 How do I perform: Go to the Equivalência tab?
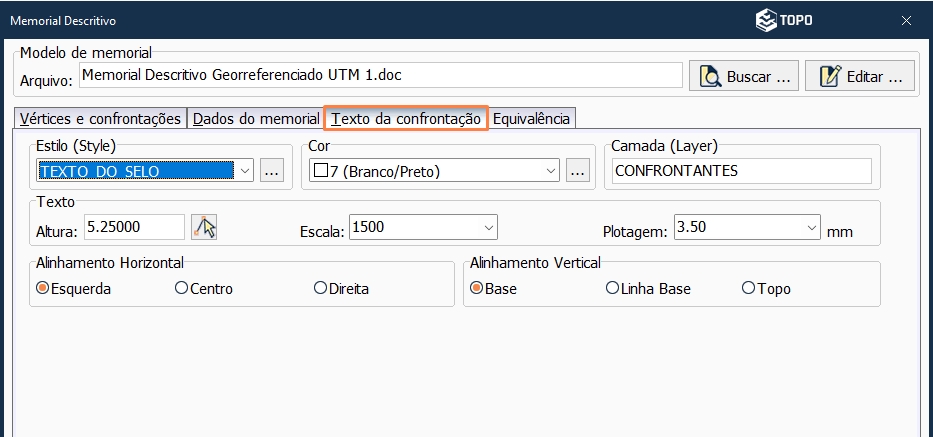pos(531,118)
